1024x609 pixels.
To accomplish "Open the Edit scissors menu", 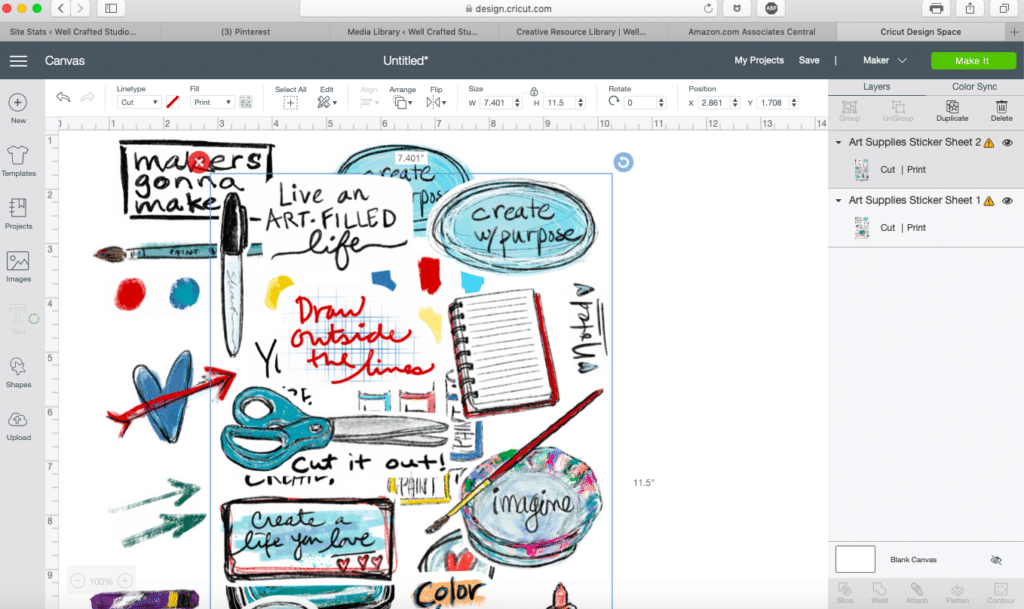I will 327,102.
